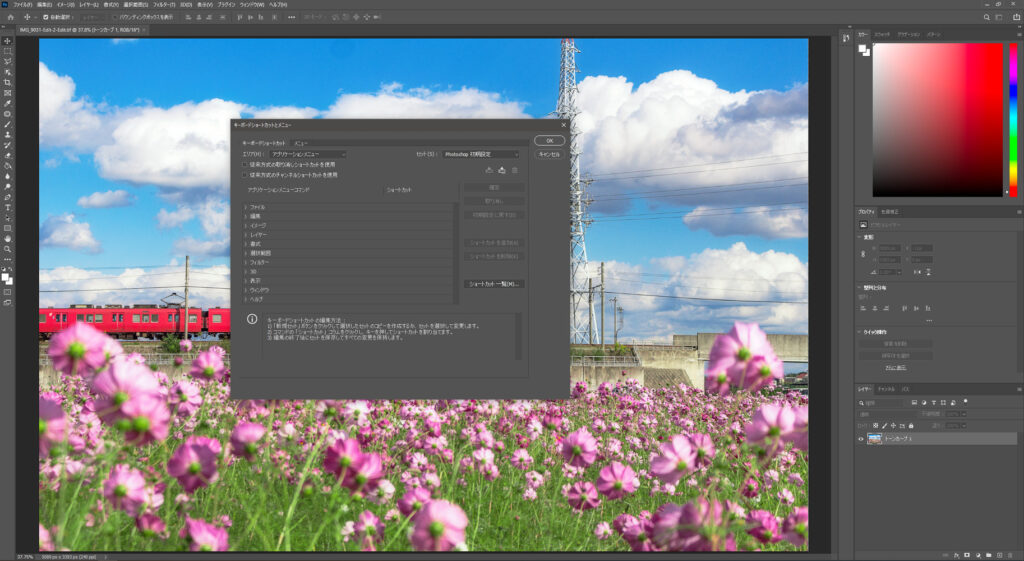The height and width of the screenshot is (561, 1024).
Task: Switch to the チャンネル tab in Layers panel
Action: pos(886,389)
